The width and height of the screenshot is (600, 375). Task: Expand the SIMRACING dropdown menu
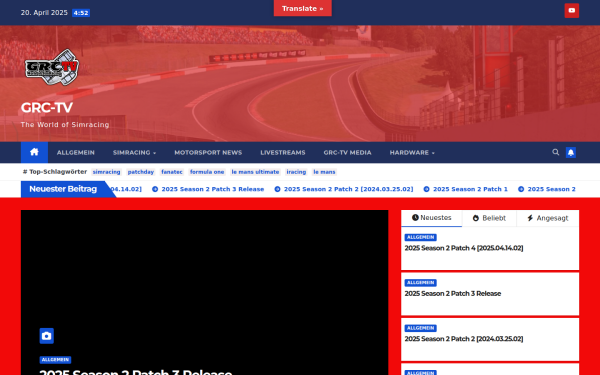point(134,152)
